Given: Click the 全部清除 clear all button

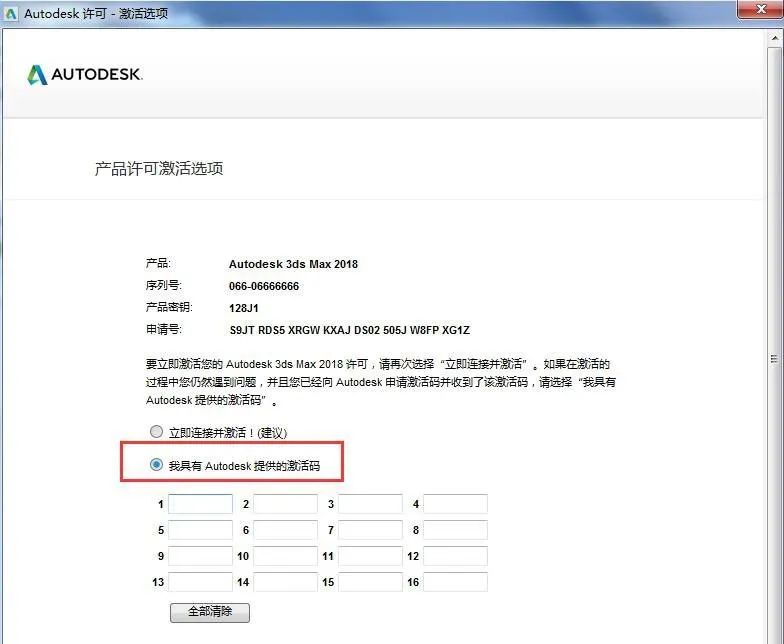Looking at the screenshot, I should pos(210,612).
